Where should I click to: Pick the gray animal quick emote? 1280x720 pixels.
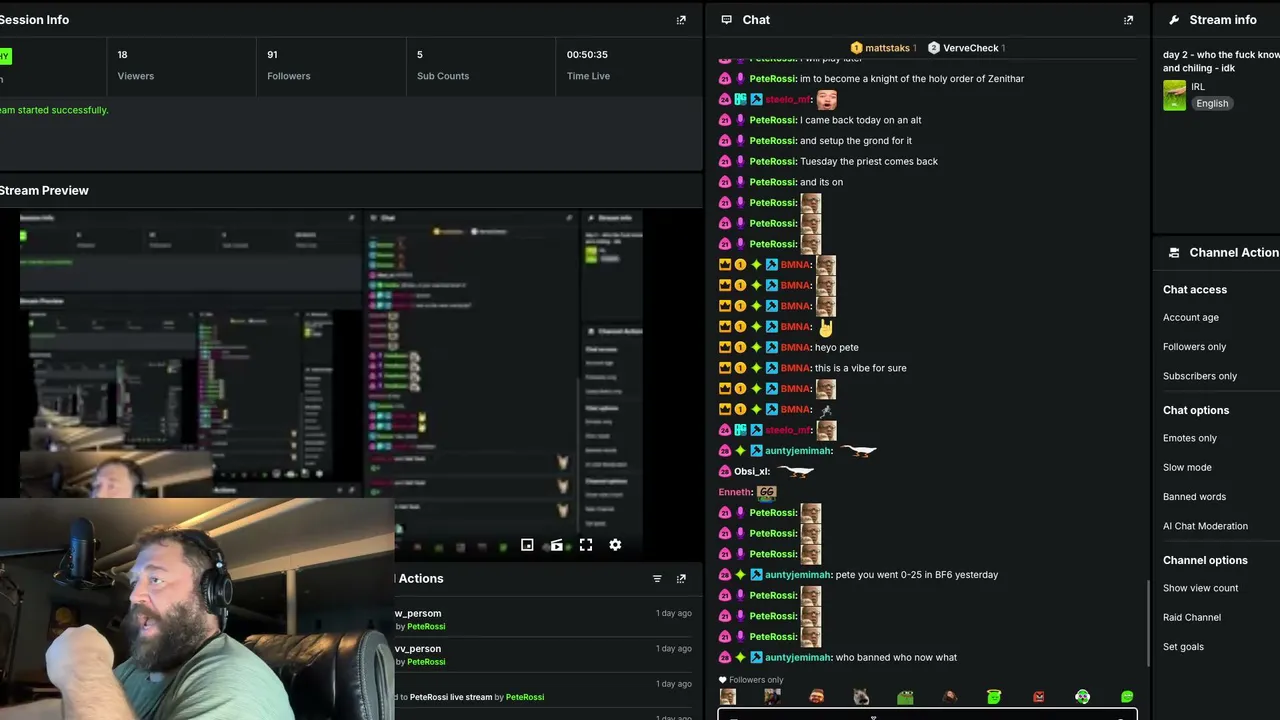861,697
